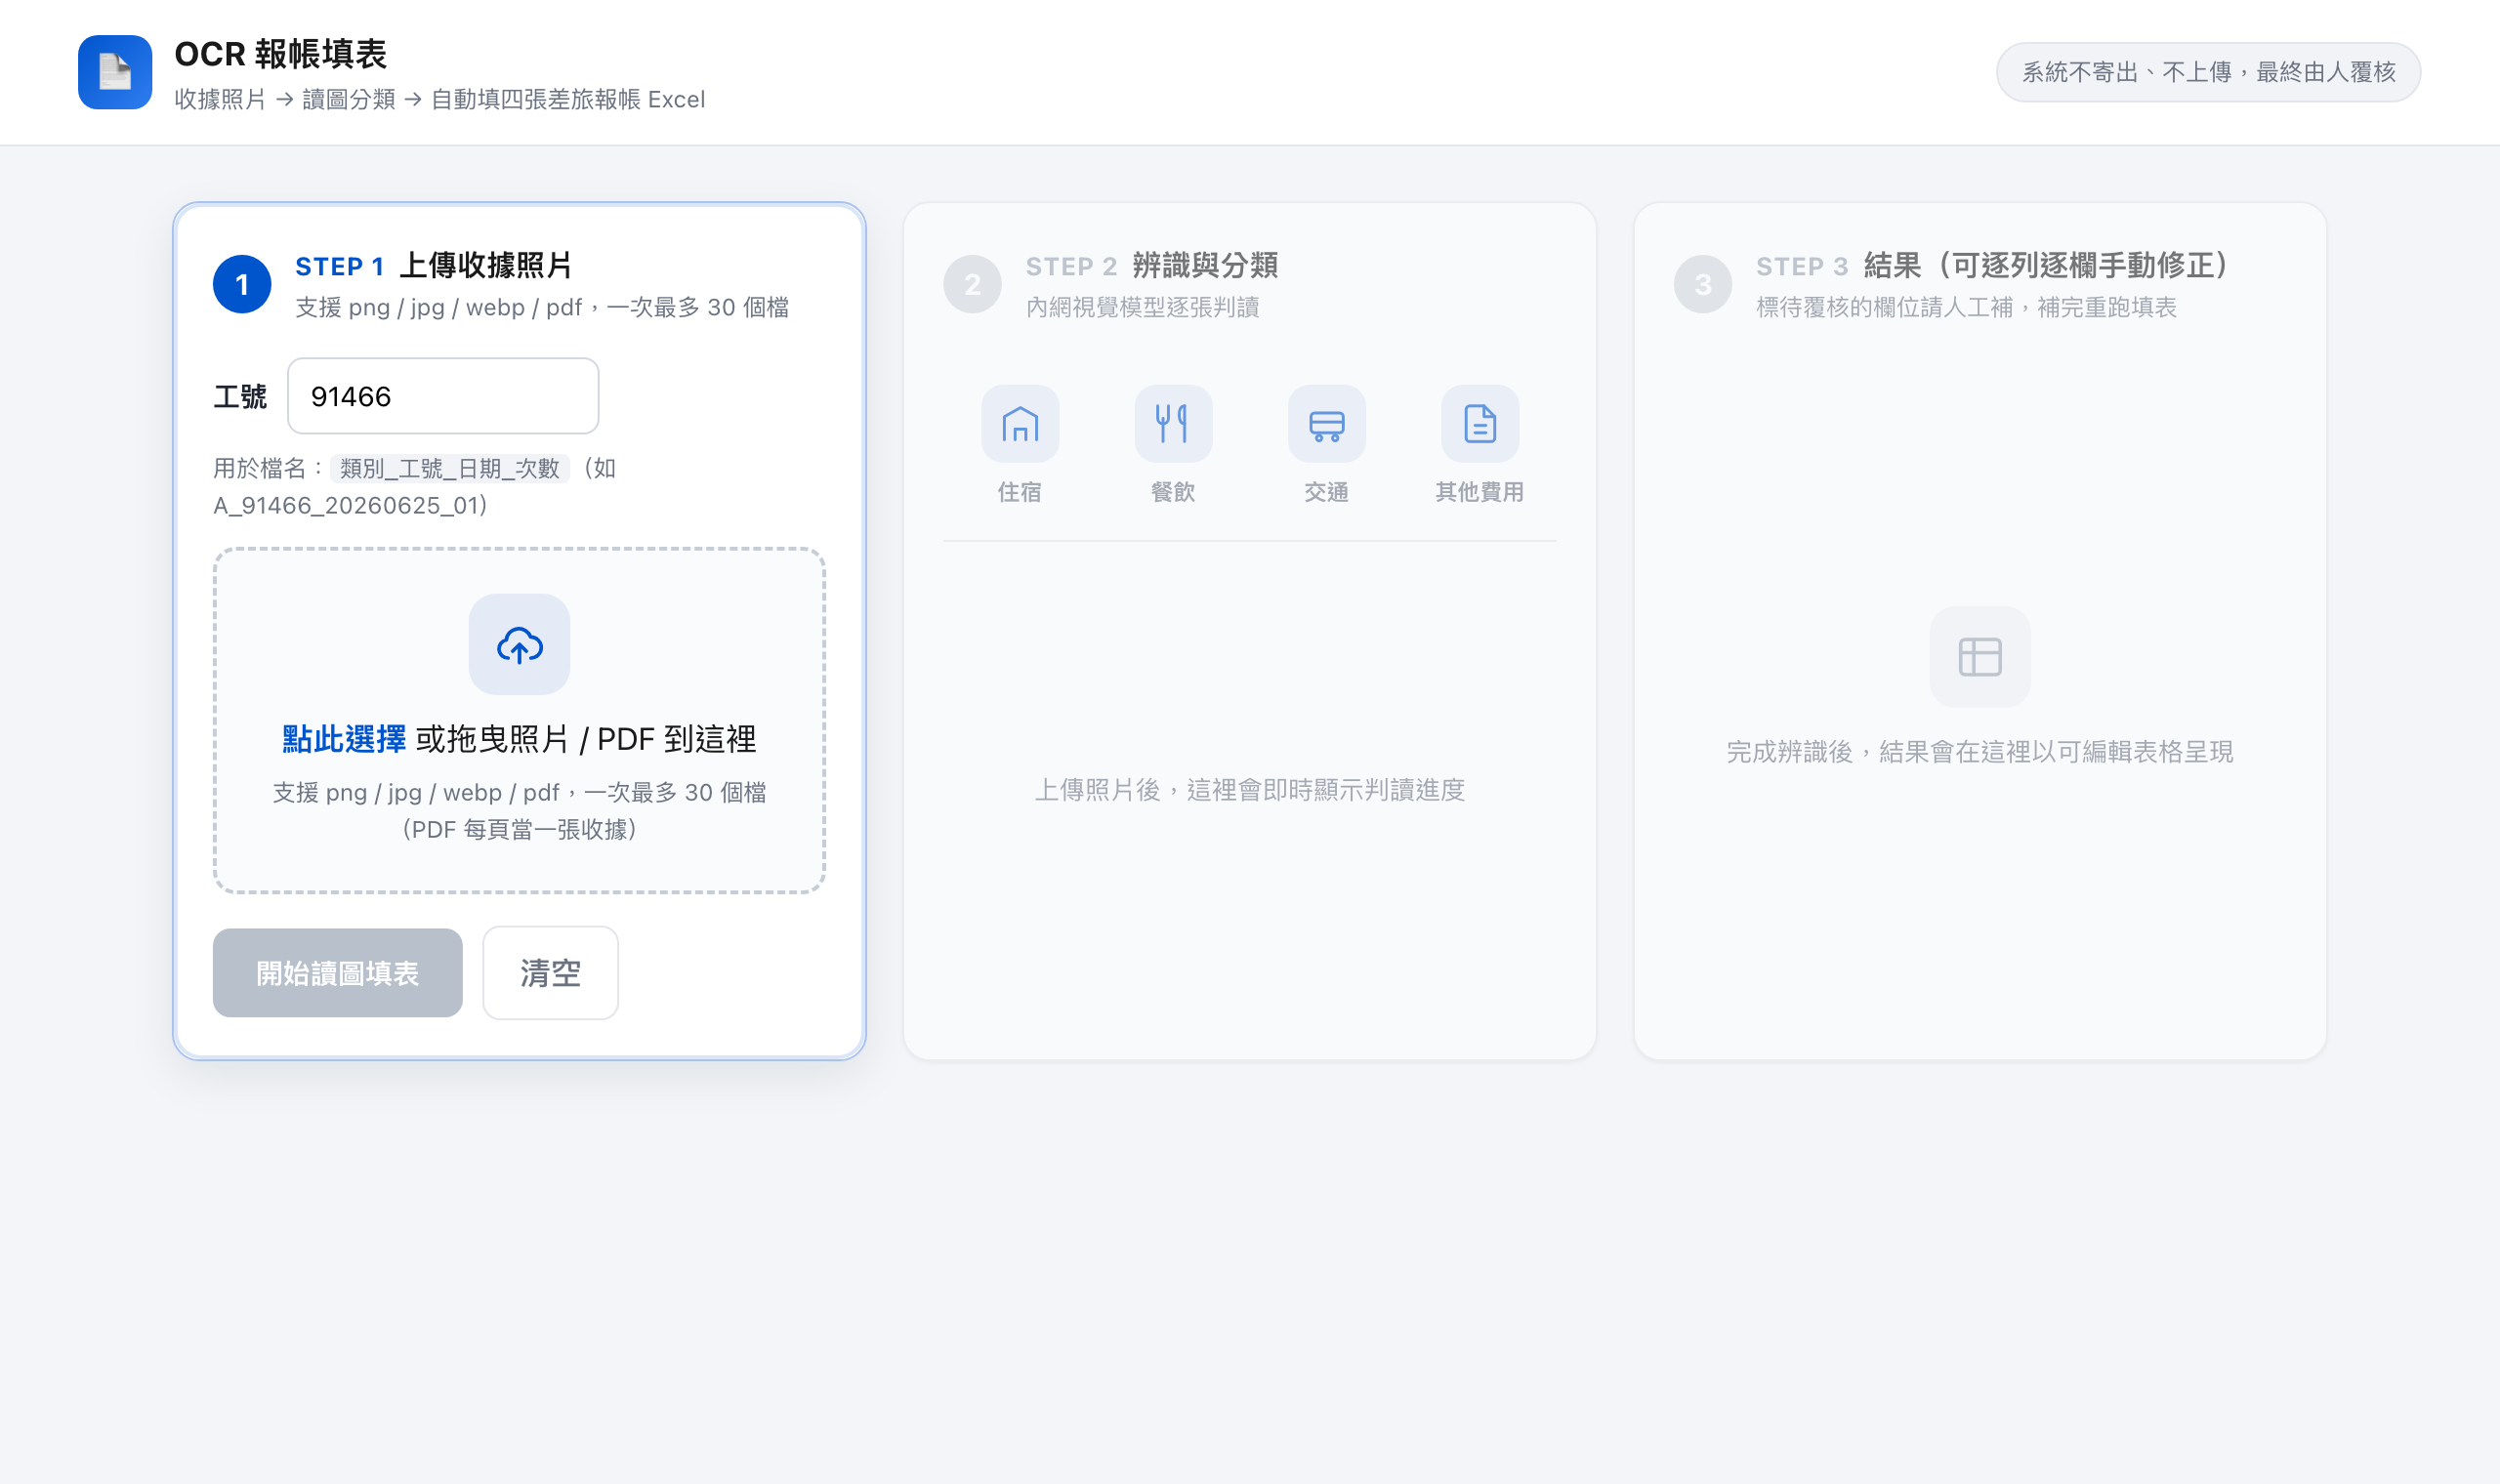The width and height of the screenshot is (2500, 1484).
Task: Click the 系統不寄出、不上傳 notice badge
Action: pyautogui.click(x=2208, y=72)
